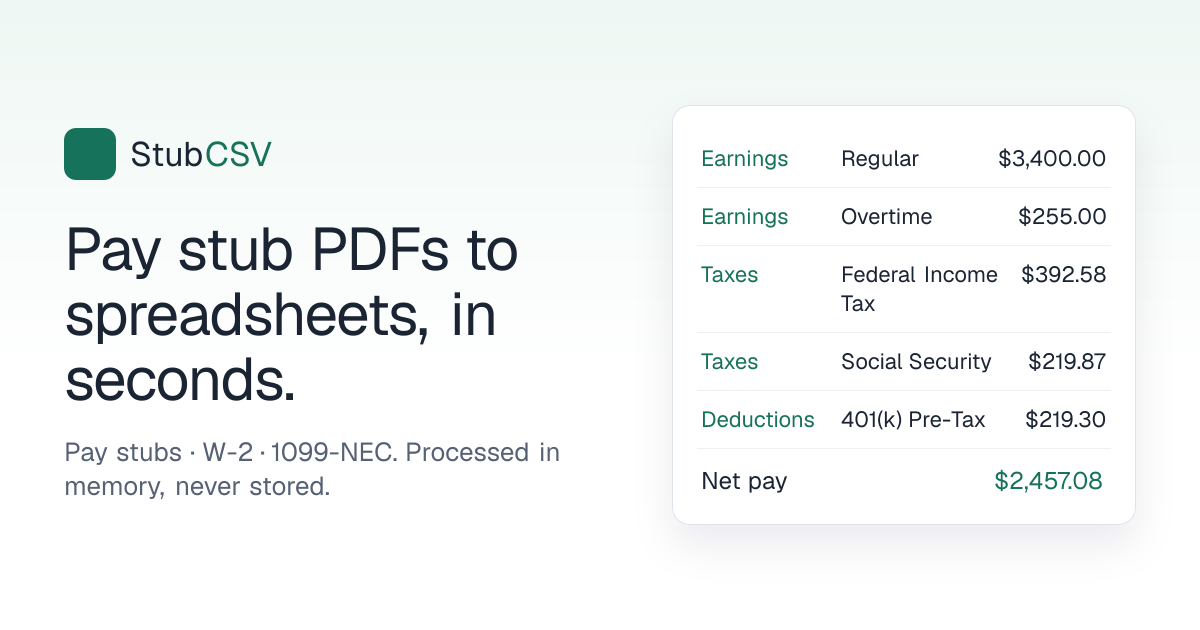This screenshot has height=630, width=1200.
Task: Select the Earnings label in Overtime row
Action: (x=745, y=217)
